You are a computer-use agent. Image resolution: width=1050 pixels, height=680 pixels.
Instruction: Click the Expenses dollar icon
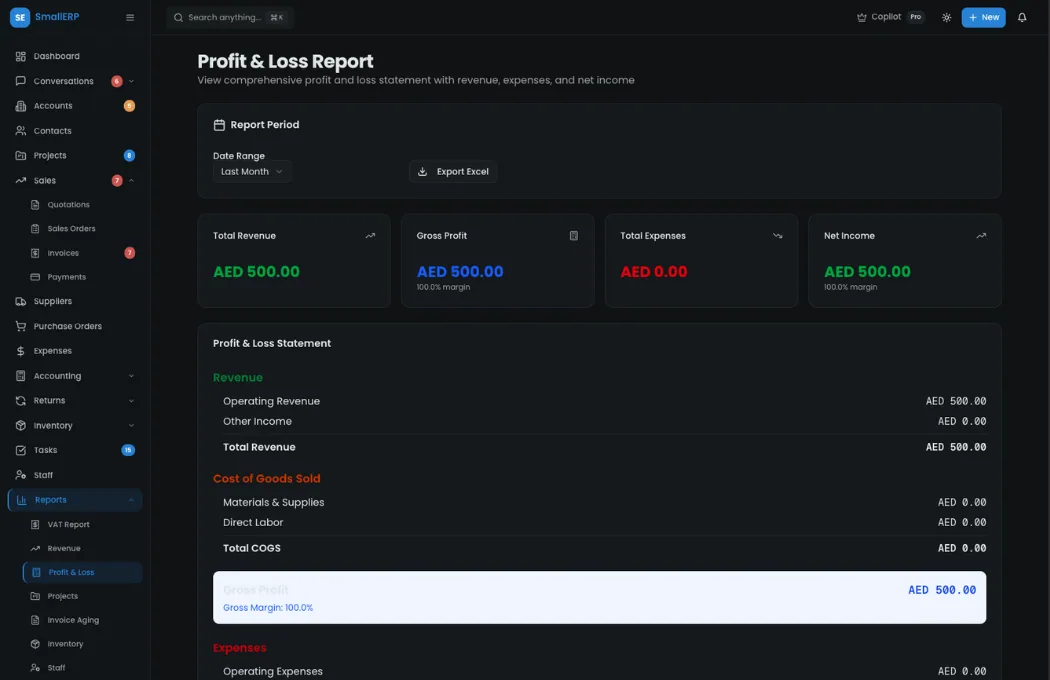click(21, 351)
